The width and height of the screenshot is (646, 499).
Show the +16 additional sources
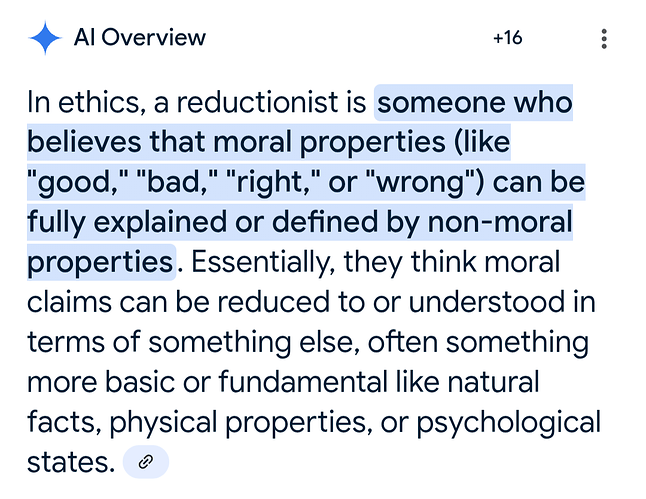(508, 38)
